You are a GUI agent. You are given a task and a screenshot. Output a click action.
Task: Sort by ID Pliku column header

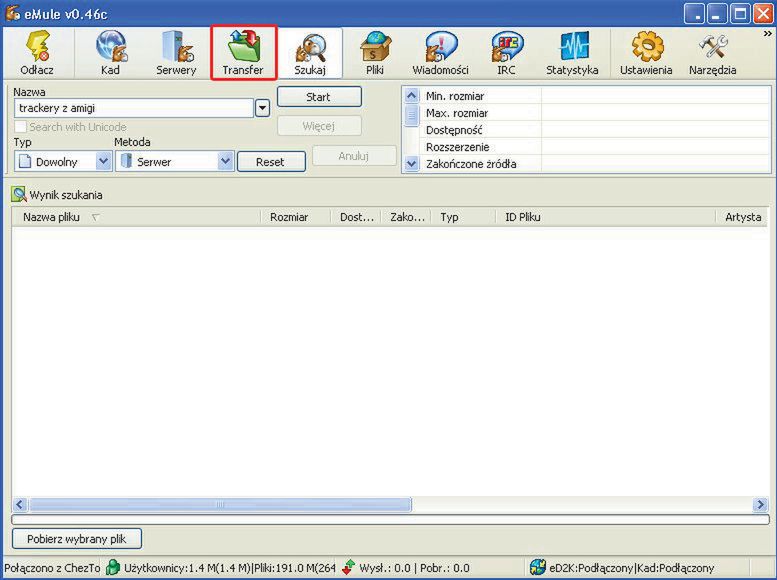606,217
